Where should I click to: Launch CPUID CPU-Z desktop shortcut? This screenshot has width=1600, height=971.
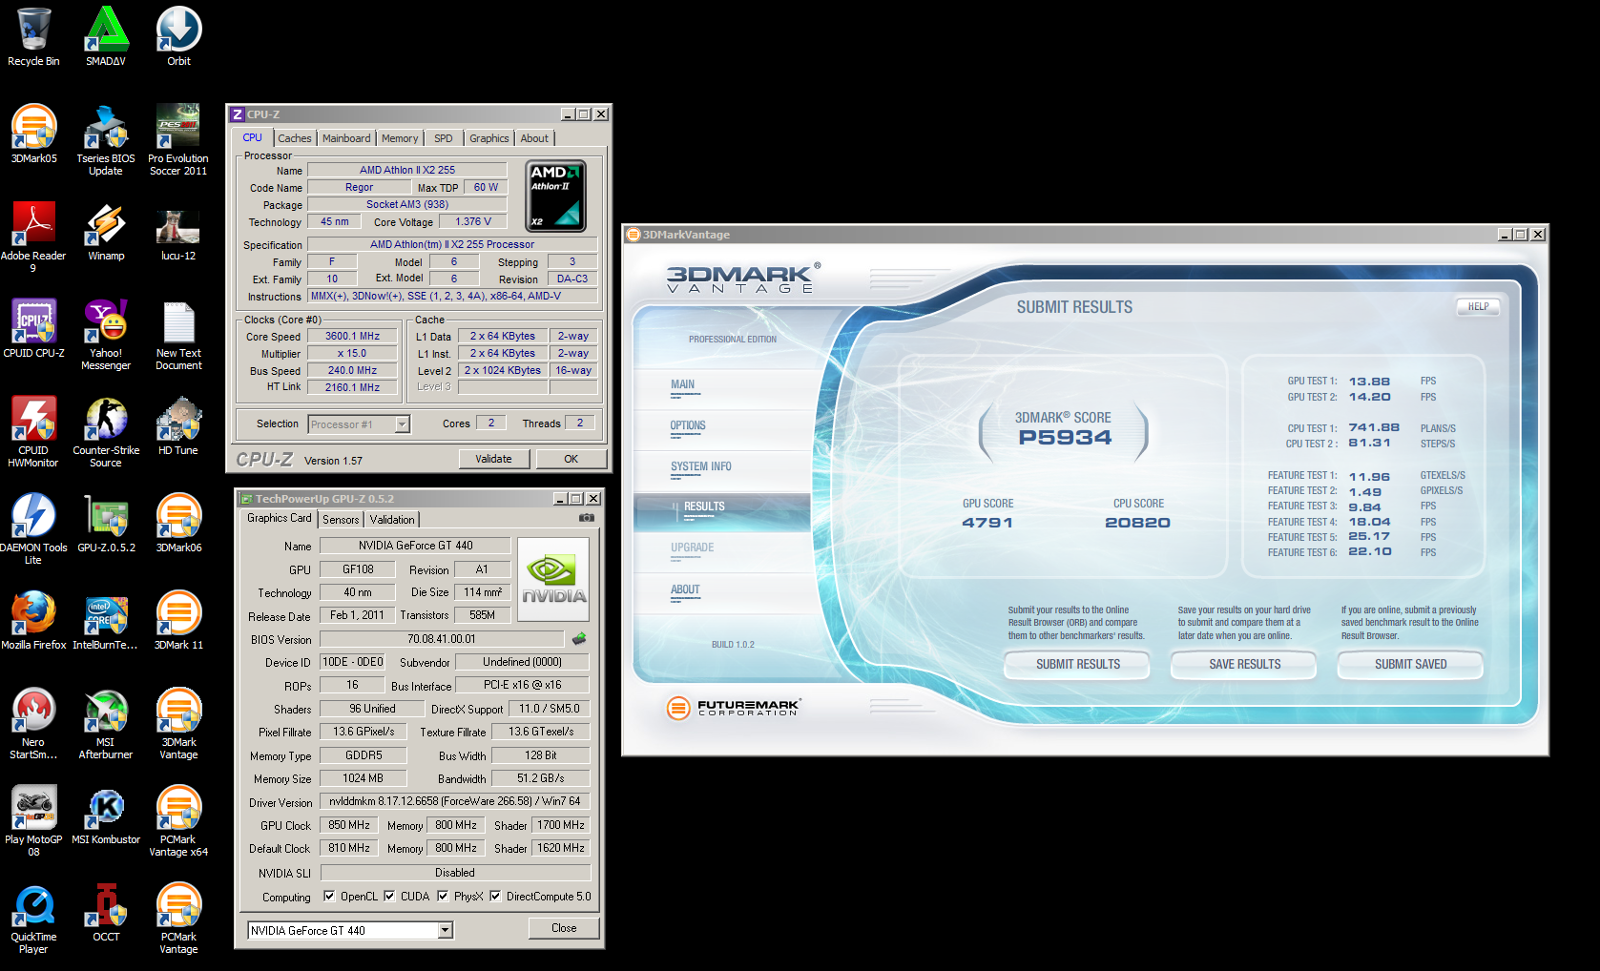tap(33, 328)
